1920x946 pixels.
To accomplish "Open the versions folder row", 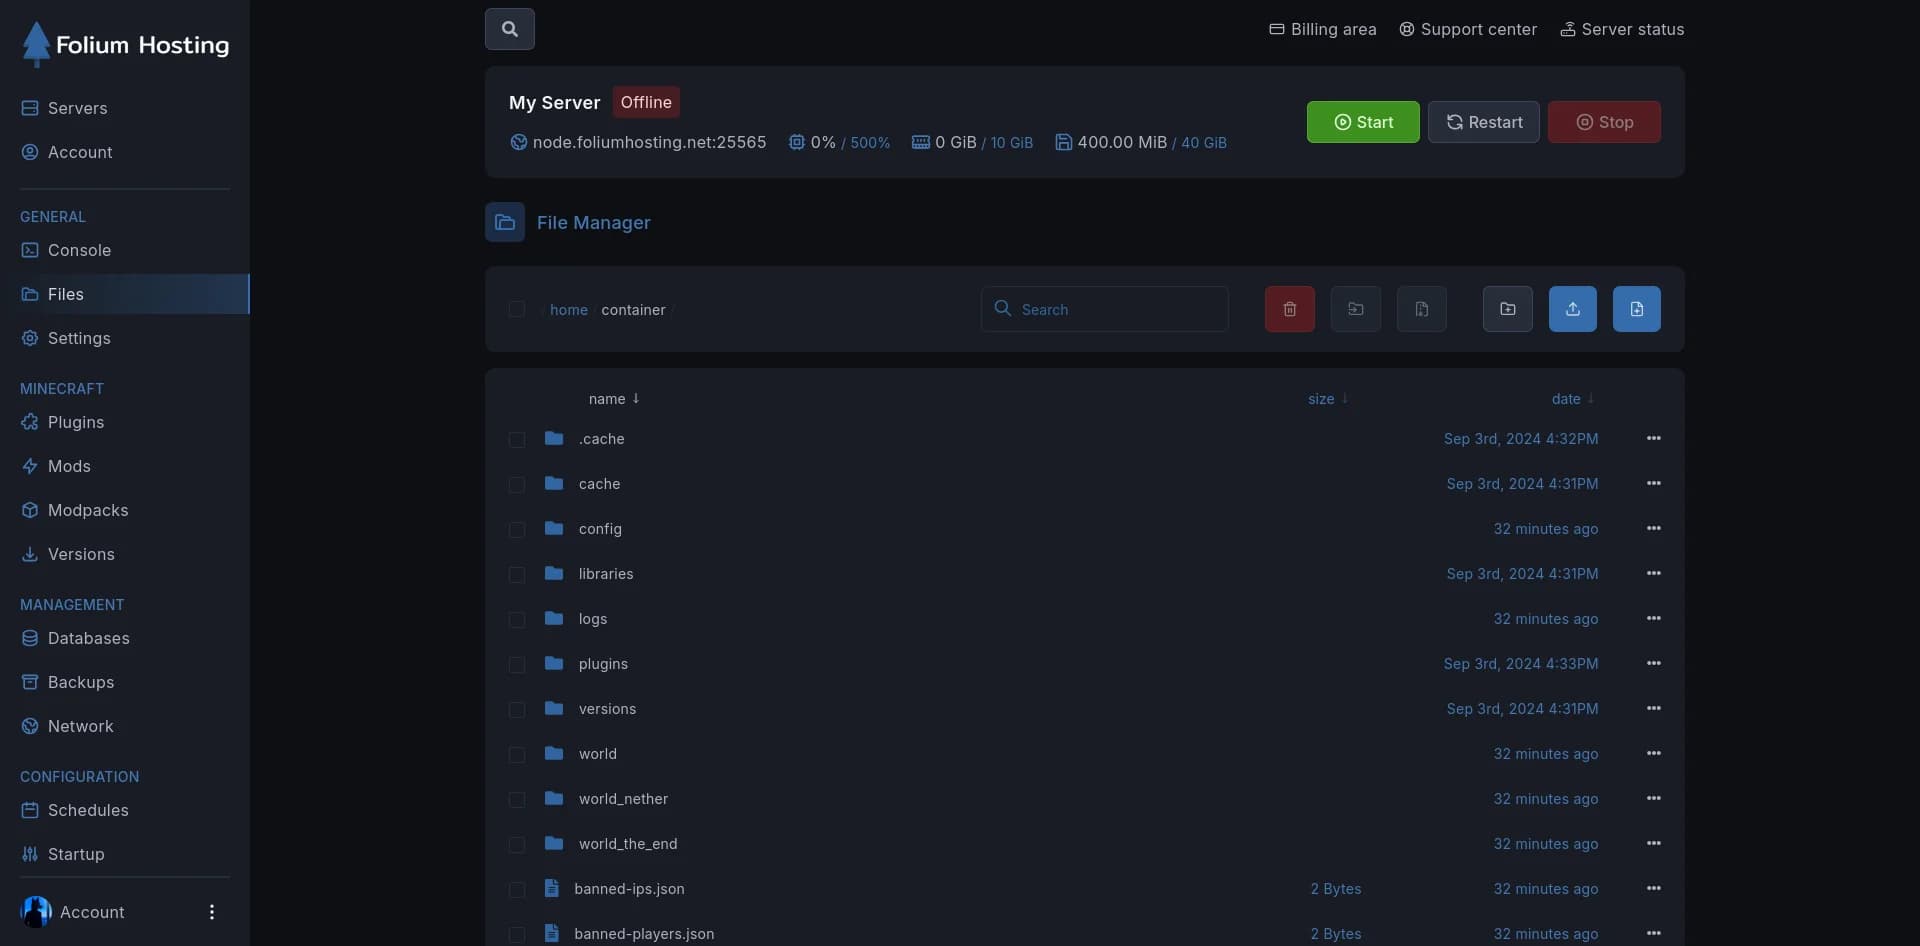I will (1084, 708).
